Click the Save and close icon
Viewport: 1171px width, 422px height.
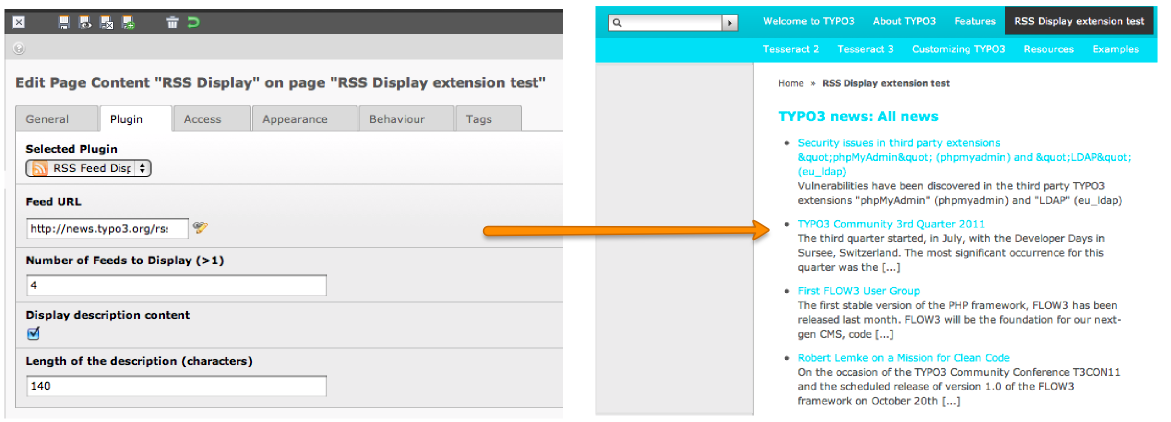coord(107,22)
